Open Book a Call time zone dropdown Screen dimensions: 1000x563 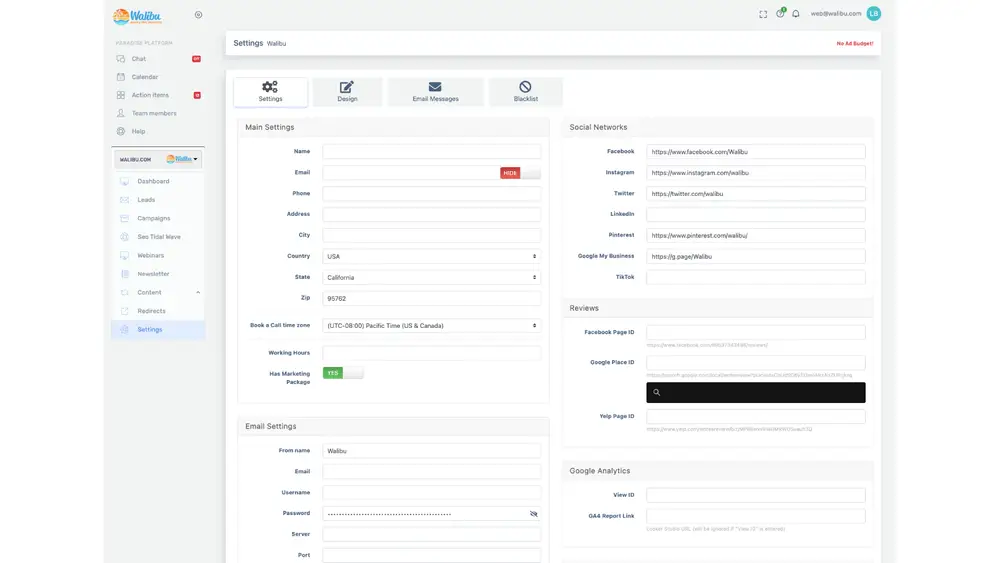(x=431, y=326)
